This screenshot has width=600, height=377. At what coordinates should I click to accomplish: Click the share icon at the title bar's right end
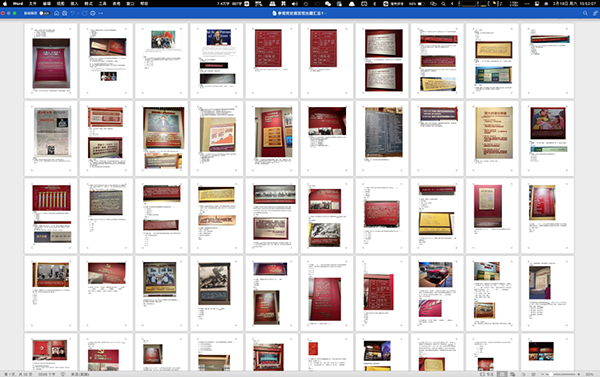coord(595,13)
